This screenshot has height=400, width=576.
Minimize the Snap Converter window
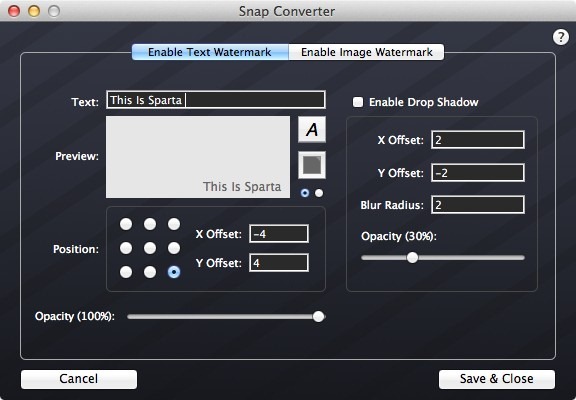pyautogui.click(x=34, y=11)
